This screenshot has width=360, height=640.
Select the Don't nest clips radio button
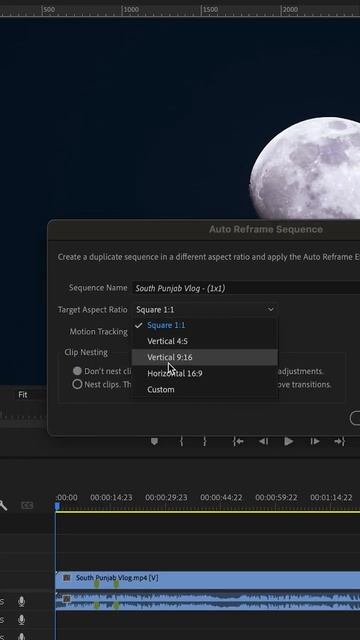point(77,371)
